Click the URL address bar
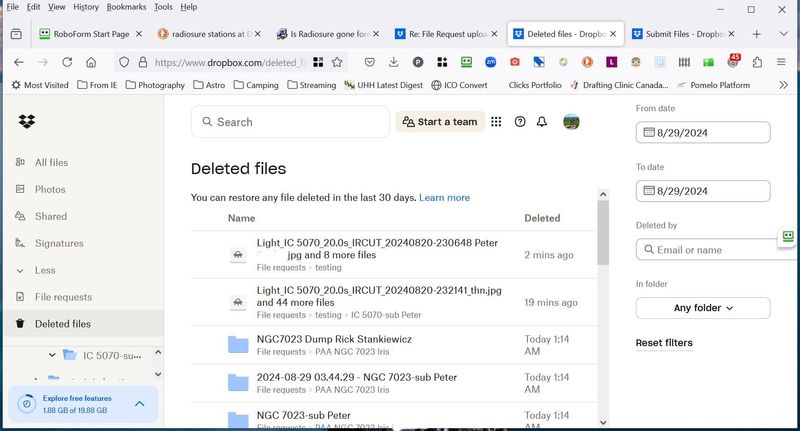 232,62
